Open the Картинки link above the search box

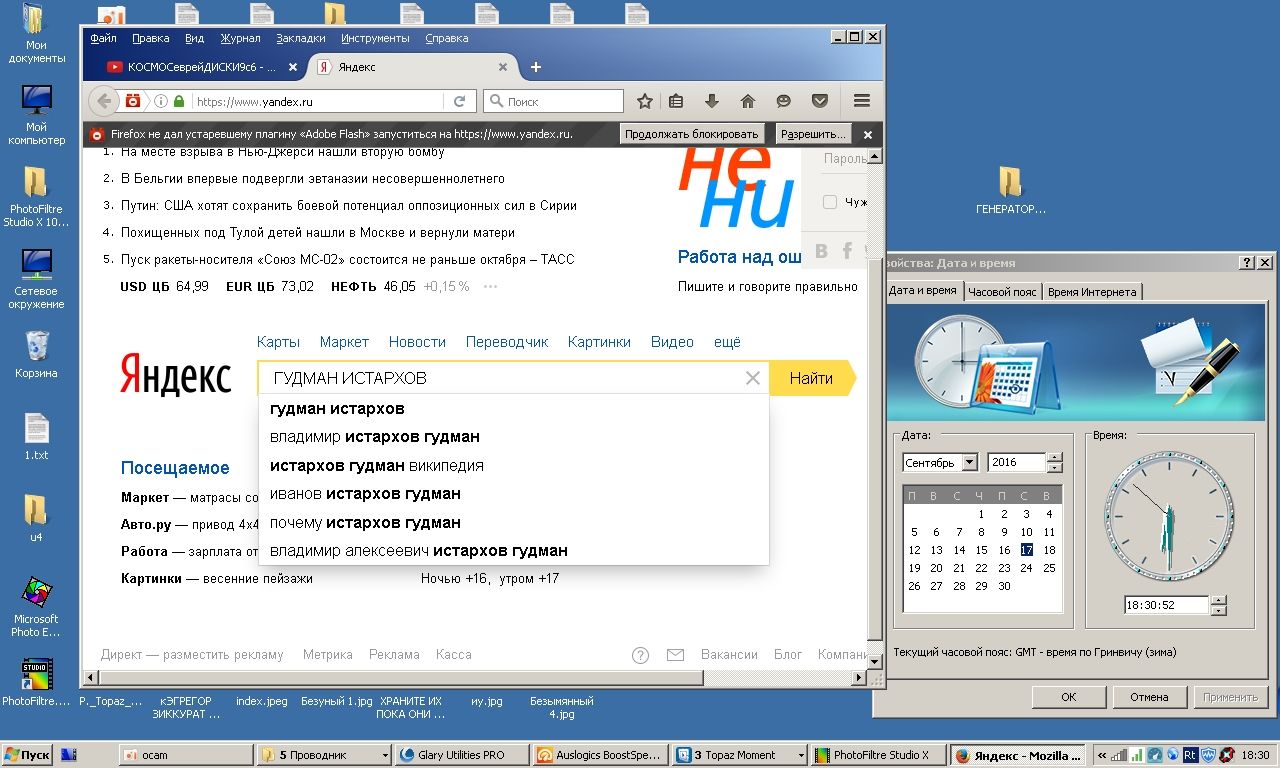coord(599,342)
